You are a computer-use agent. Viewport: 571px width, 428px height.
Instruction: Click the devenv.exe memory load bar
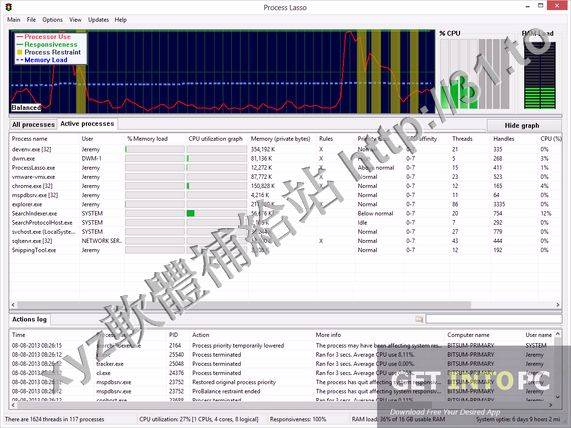155,149
